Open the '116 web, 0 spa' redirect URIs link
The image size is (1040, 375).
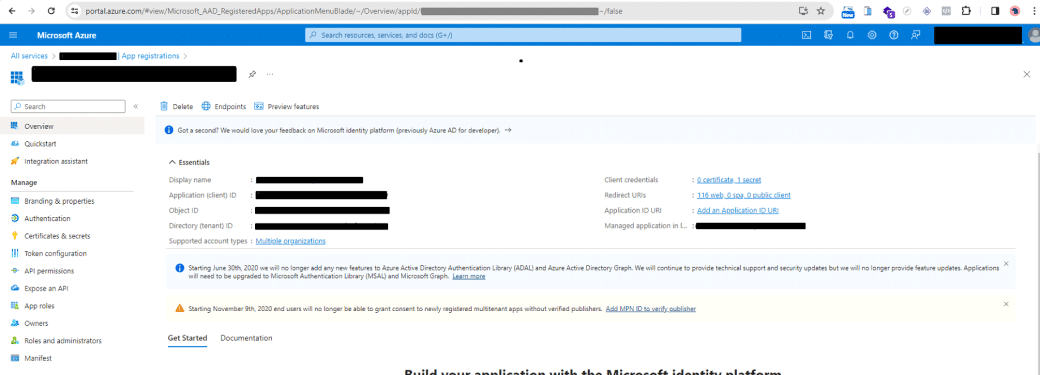point(744,195)
